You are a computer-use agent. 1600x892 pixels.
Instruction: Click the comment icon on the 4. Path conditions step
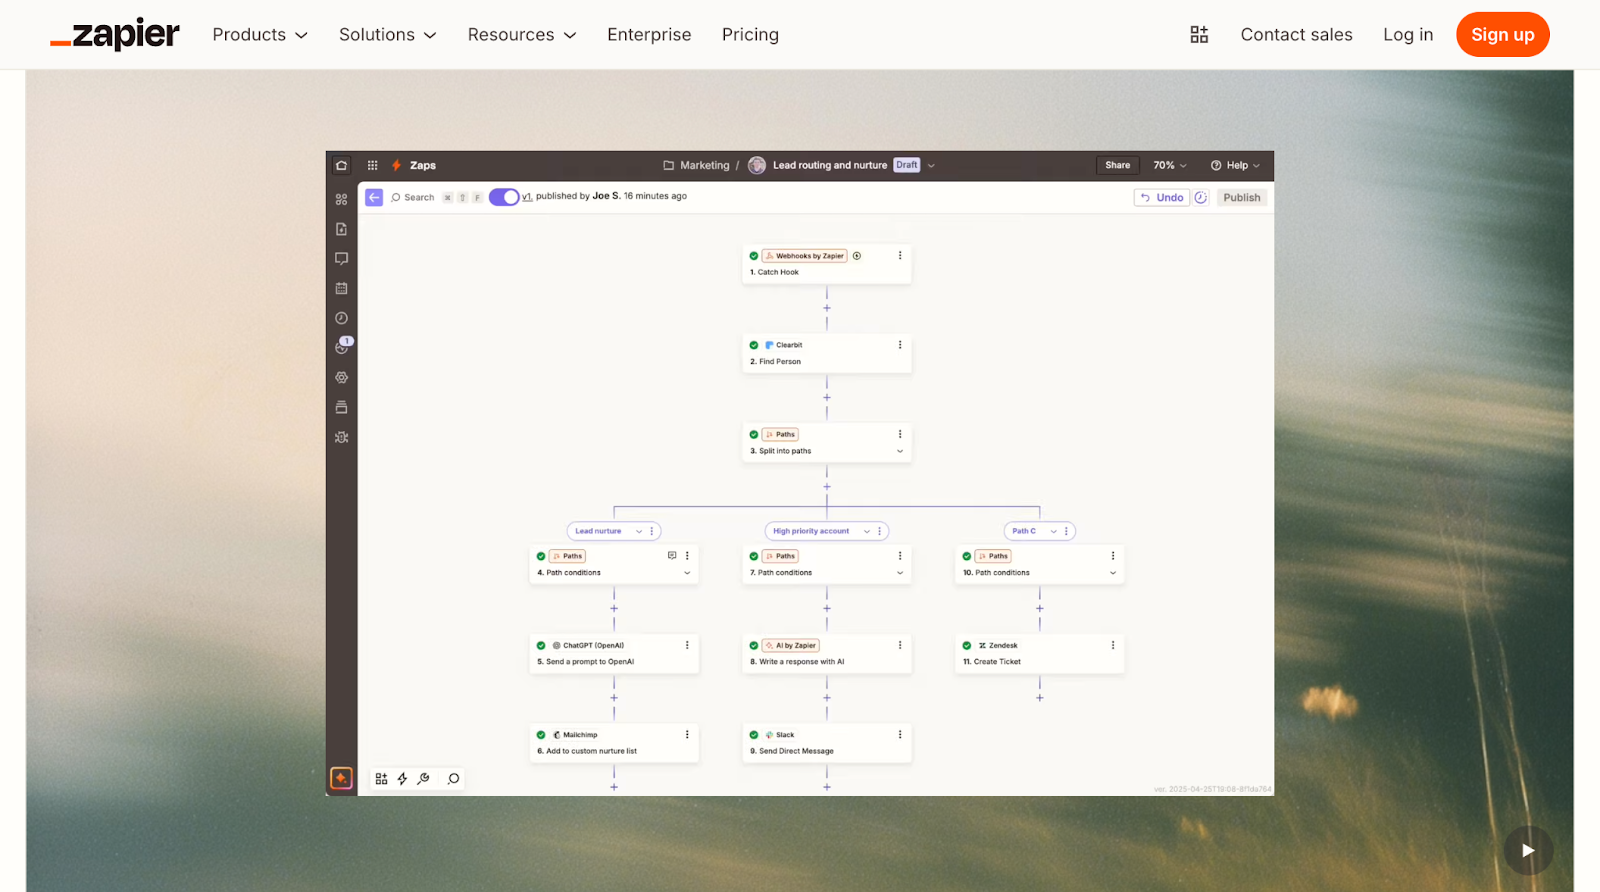[x=672, y=555]
